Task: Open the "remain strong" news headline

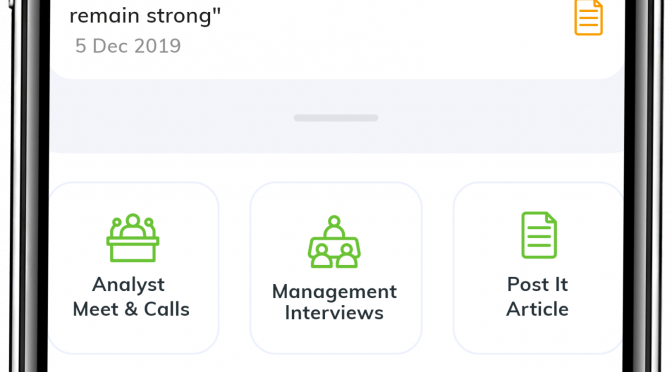Action: 145,15
